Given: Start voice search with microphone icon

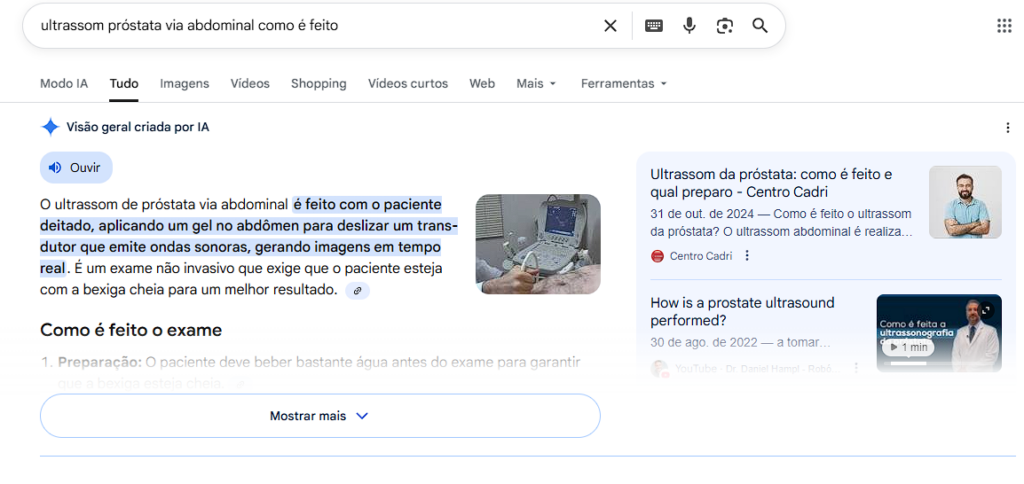Looking at the screenshot, I should pos(689,26).
